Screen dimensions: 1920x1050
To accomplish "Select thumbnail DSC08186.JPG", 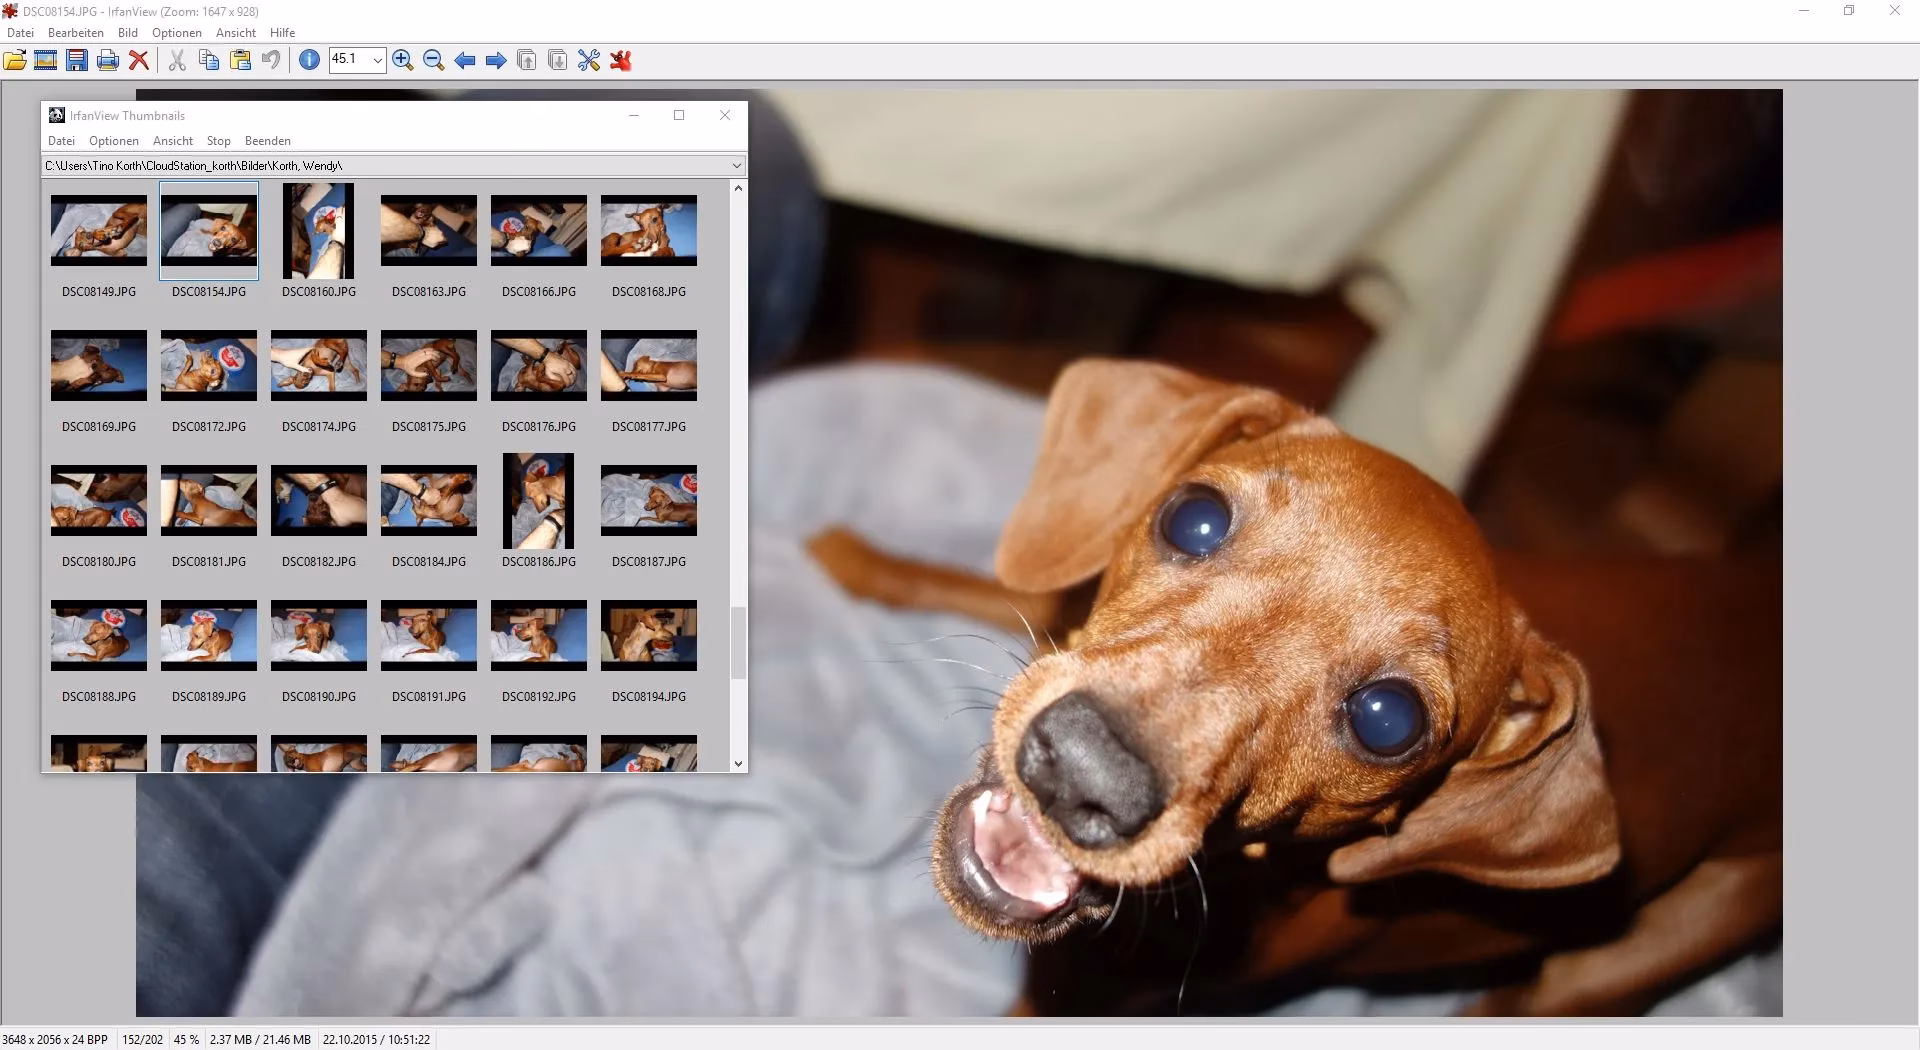I will coord(539,511).
